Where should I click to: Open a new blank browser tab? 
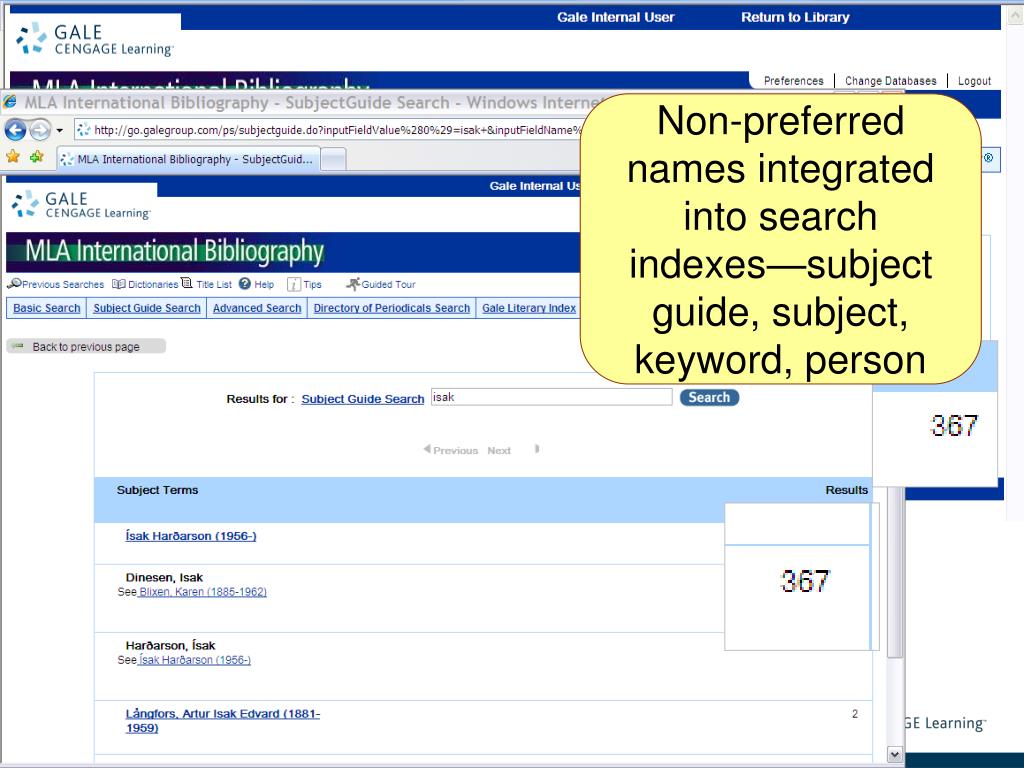click(x=333, y=159)
